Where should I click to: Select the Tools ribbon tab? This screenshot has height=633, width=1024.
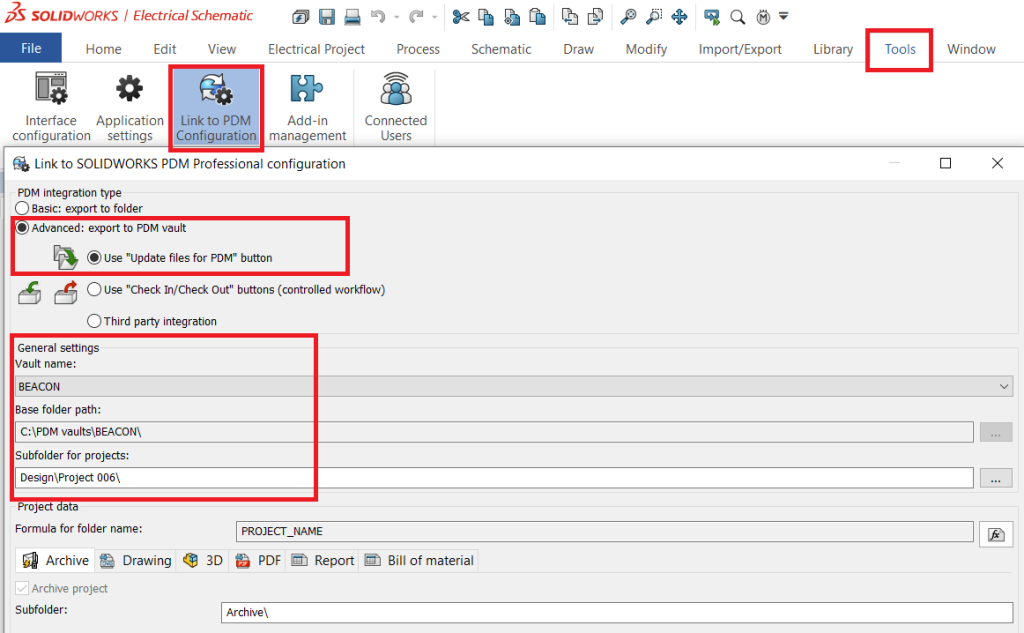[900, 49]
